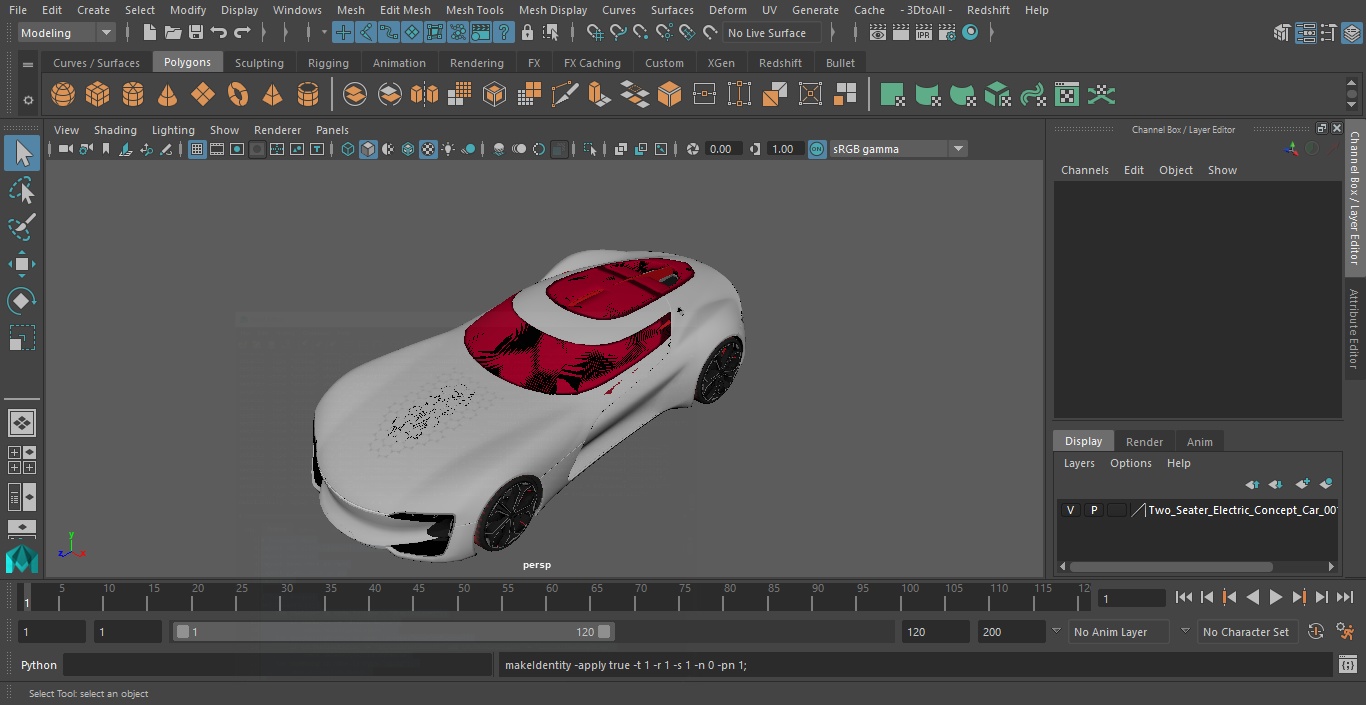1366x705 pixels.
Task: Open the Channels menu in Channel Box
Action: click(x=1085, y=170)
